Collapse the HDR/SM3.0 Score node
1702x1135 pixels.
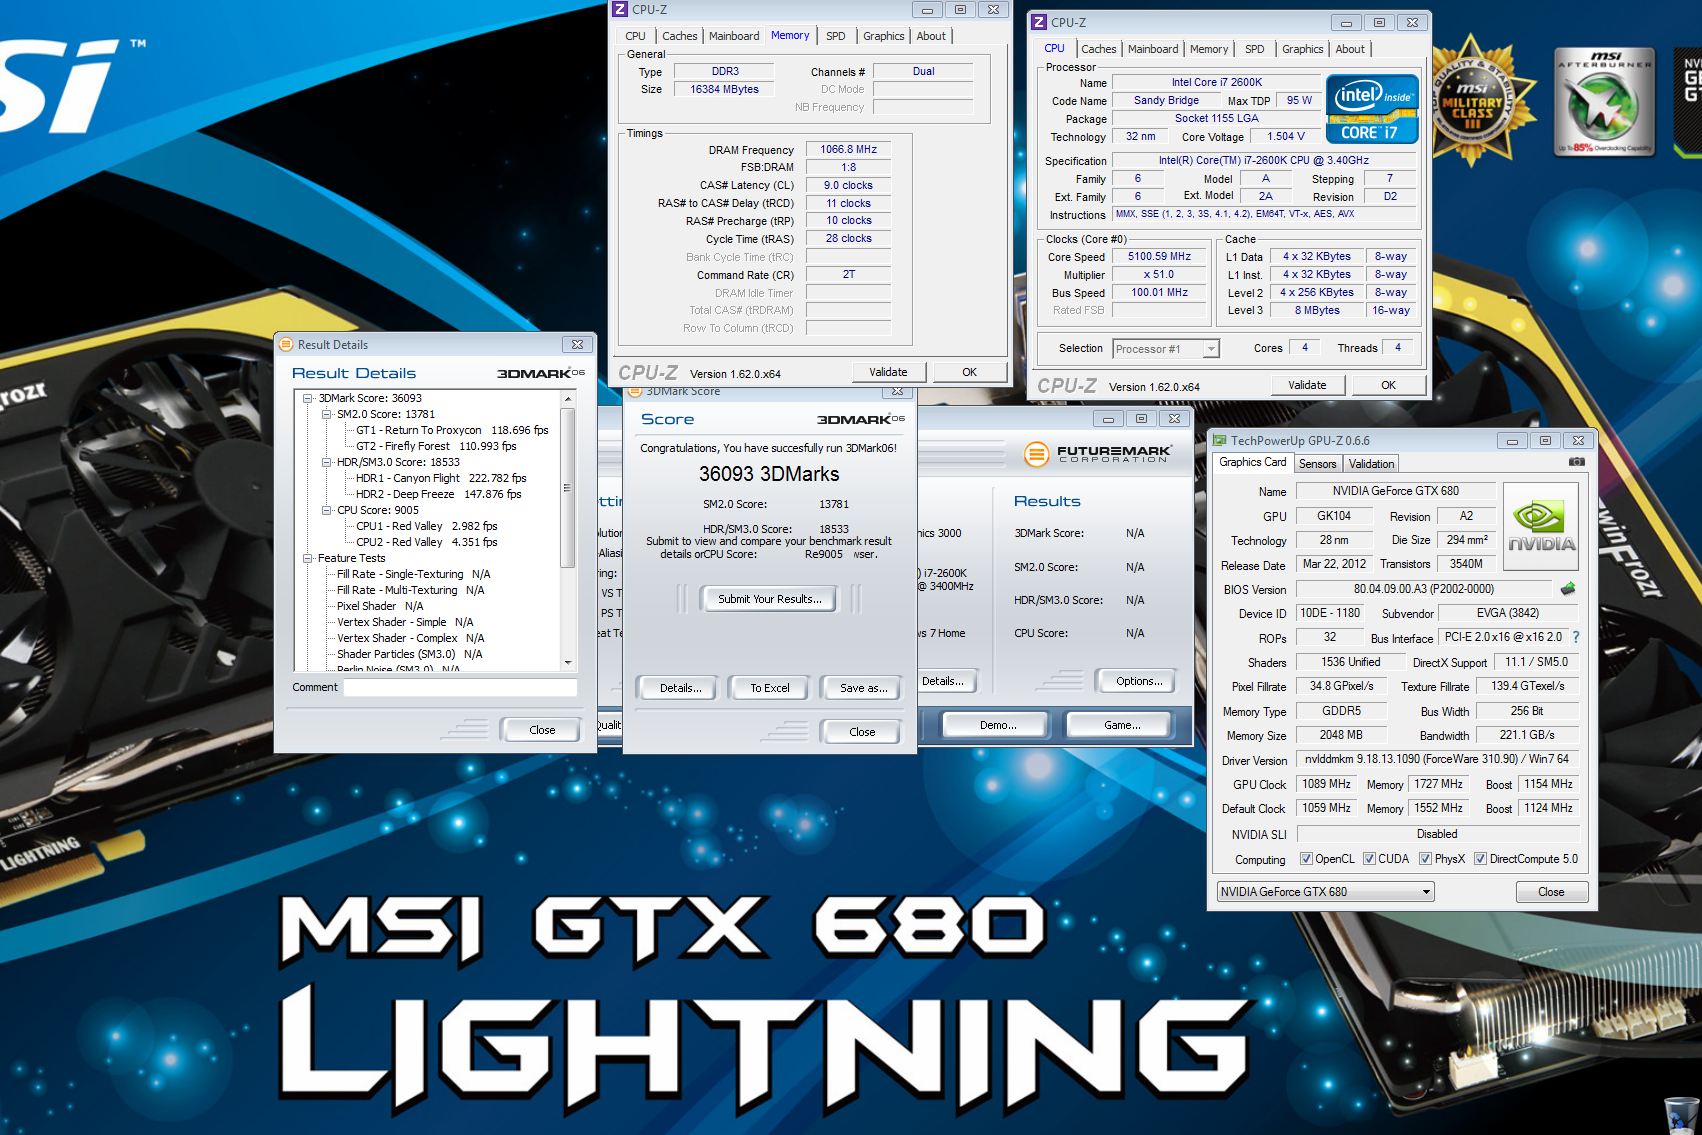(x=327, y=462)
